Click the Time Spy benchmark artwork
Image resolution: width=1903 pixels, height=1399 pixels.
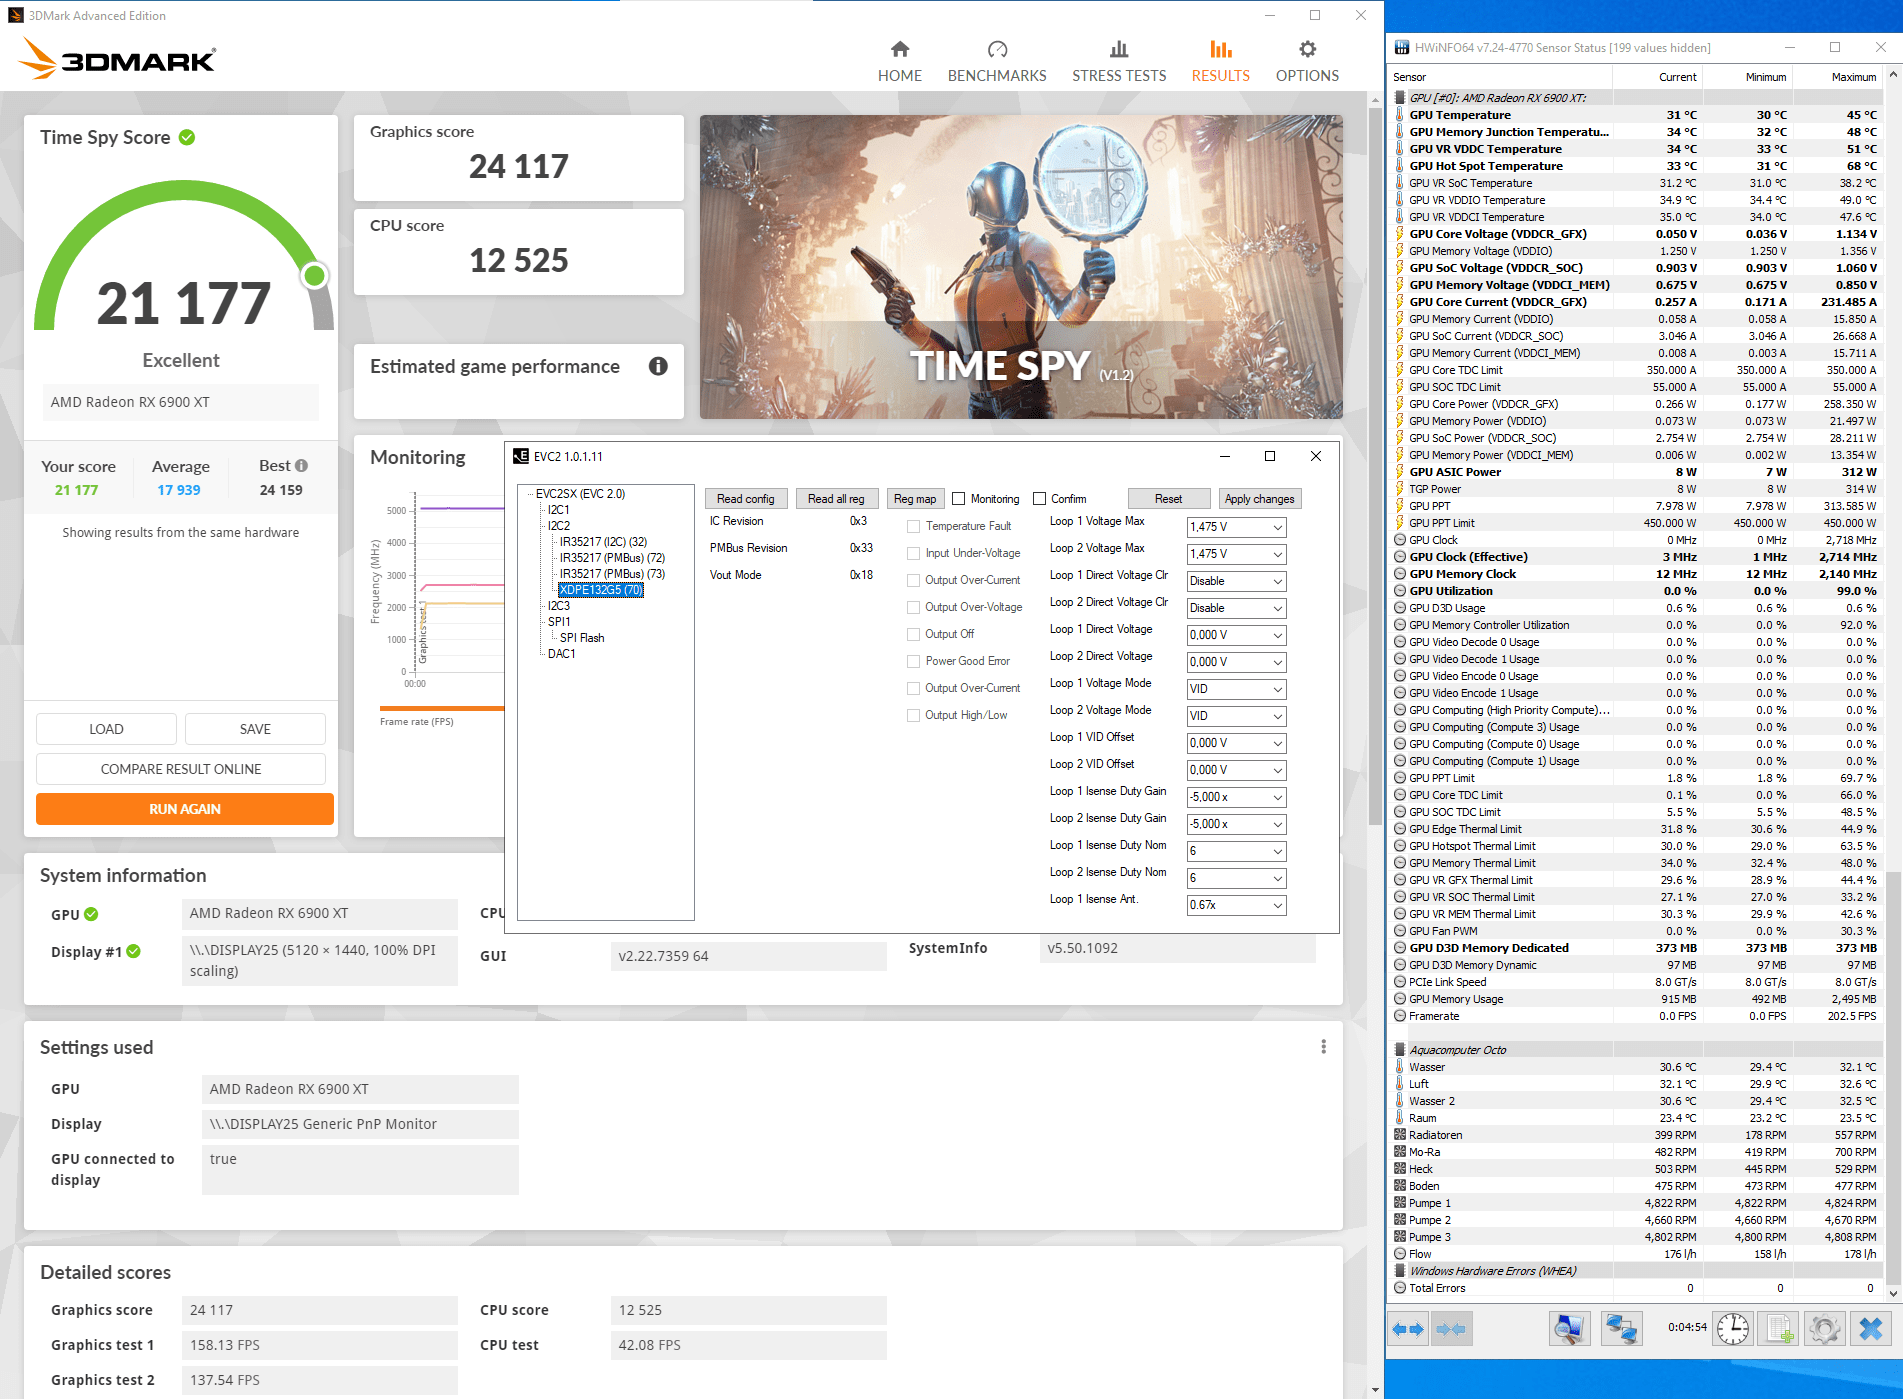pyautogui.click(x=1021, y=267)
